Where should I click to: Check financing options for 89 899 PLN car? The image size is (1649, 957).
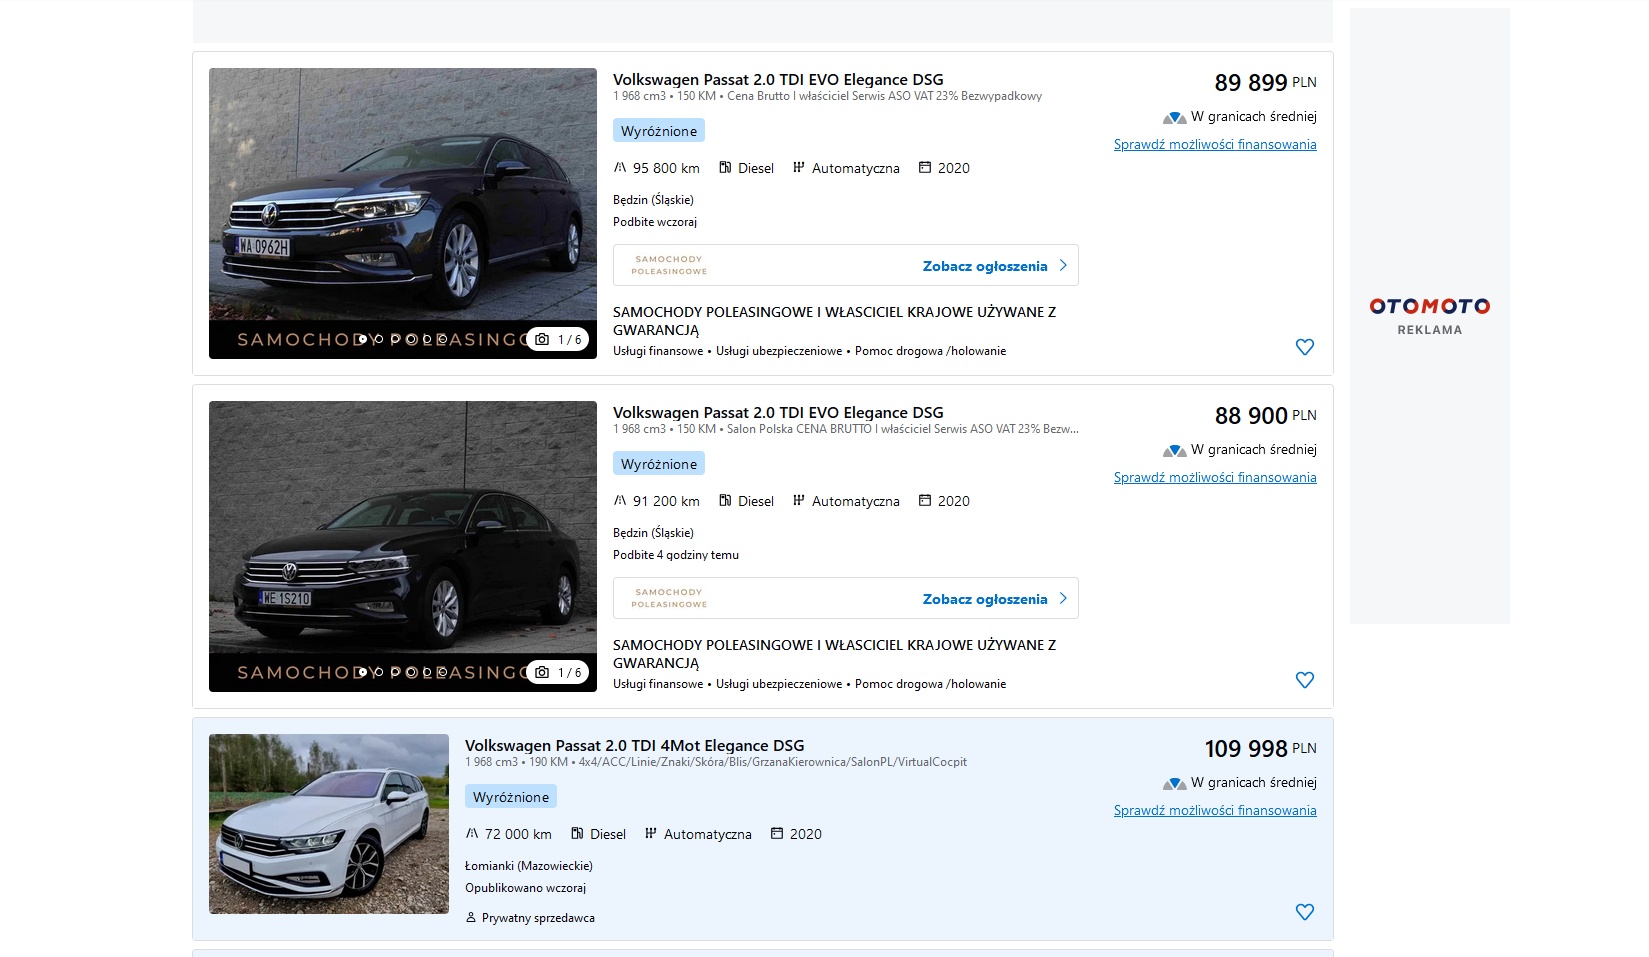coord(1215,145)
